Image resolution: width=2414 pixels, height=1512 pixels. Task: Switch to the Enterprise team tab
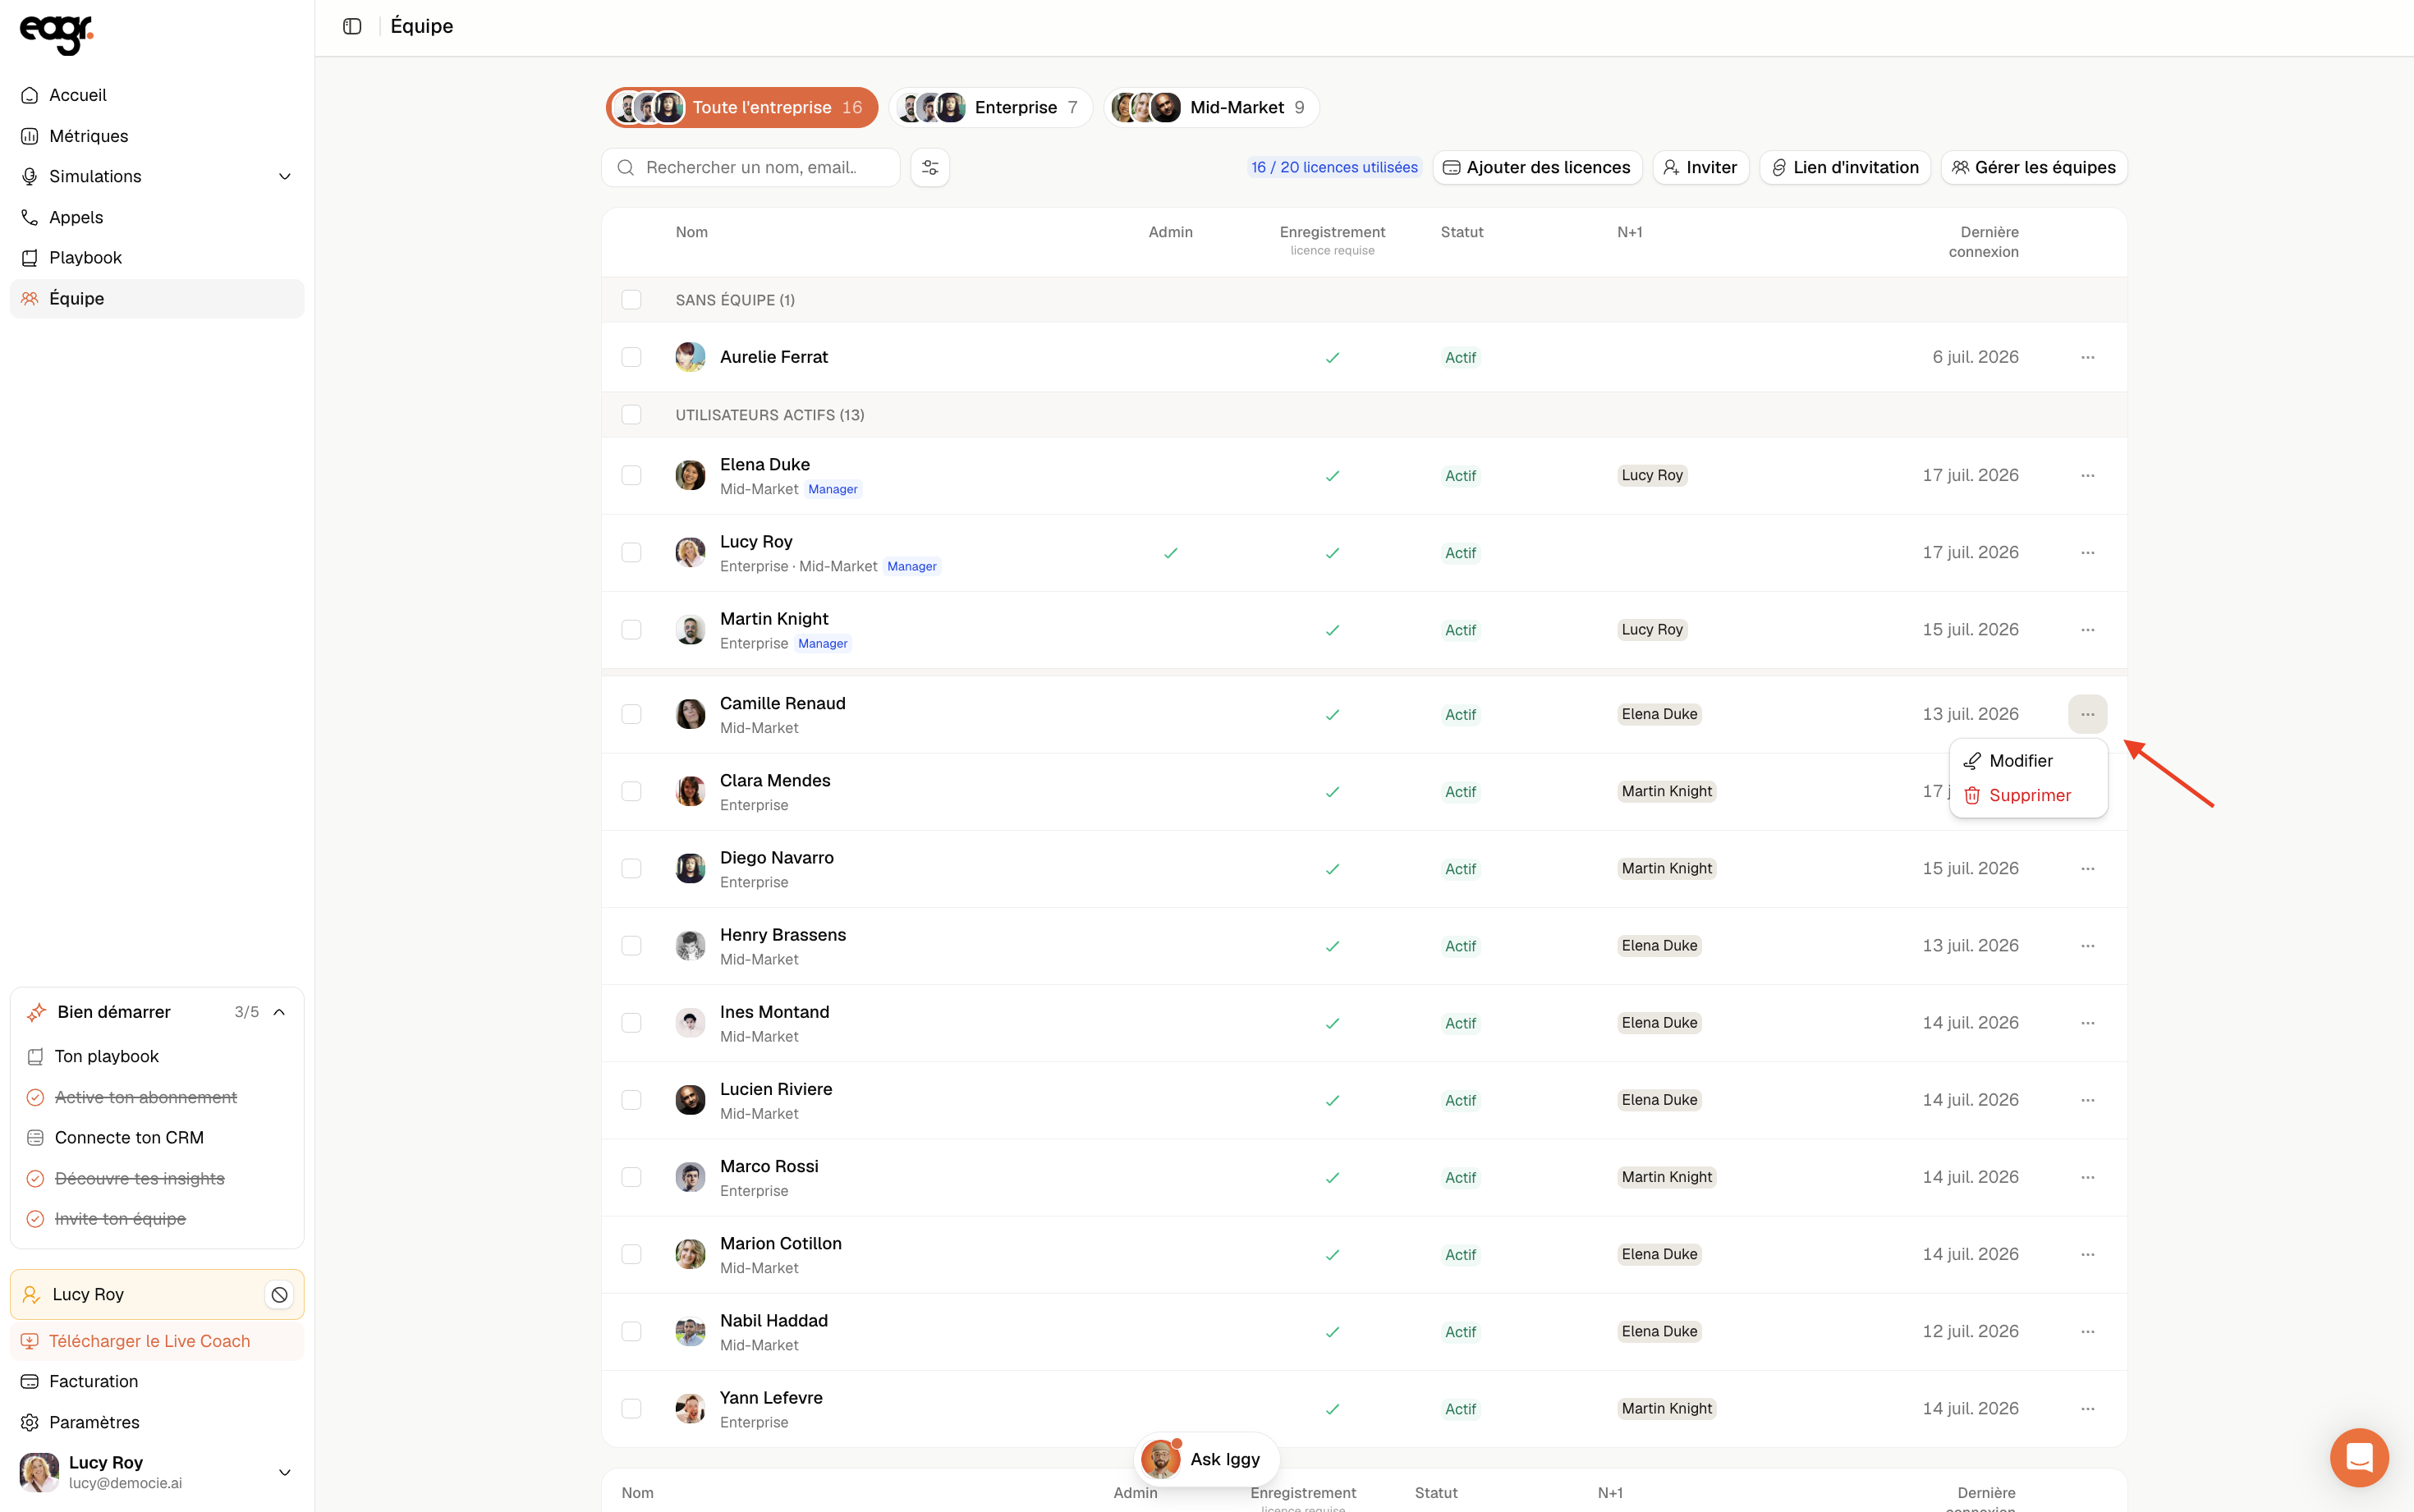point(990,107)
